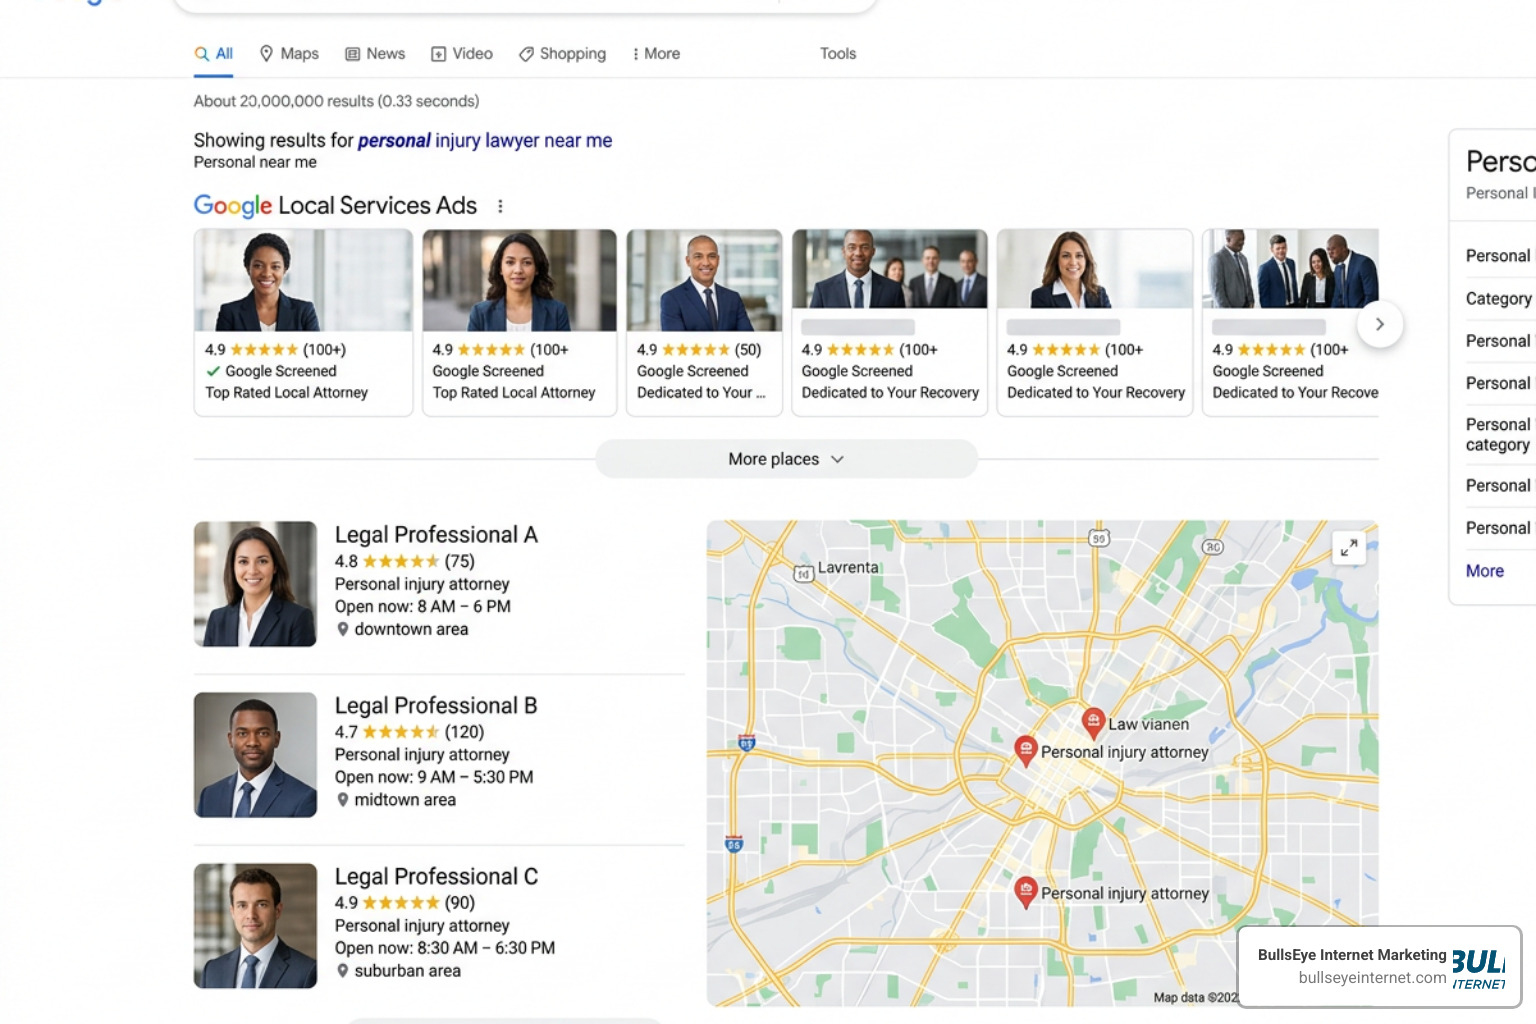1536x1024 pixels.
Task: Open the Video results tab
Action: point(462,54)
